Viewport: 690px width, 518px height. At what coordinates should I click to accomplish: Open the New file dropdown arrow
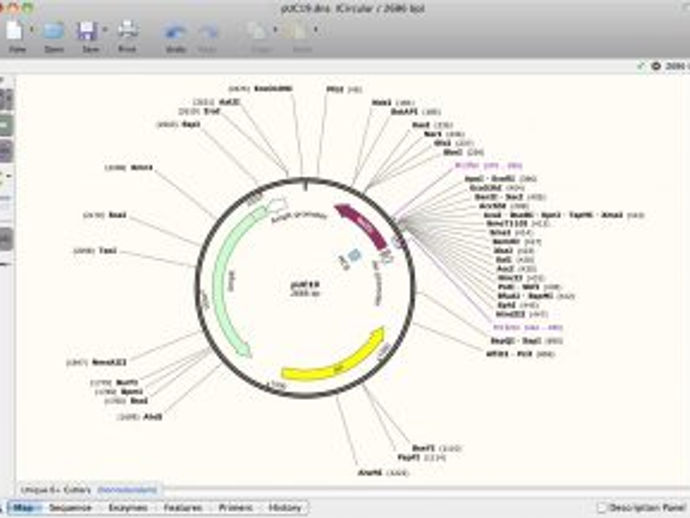click(x=31, y=30)
